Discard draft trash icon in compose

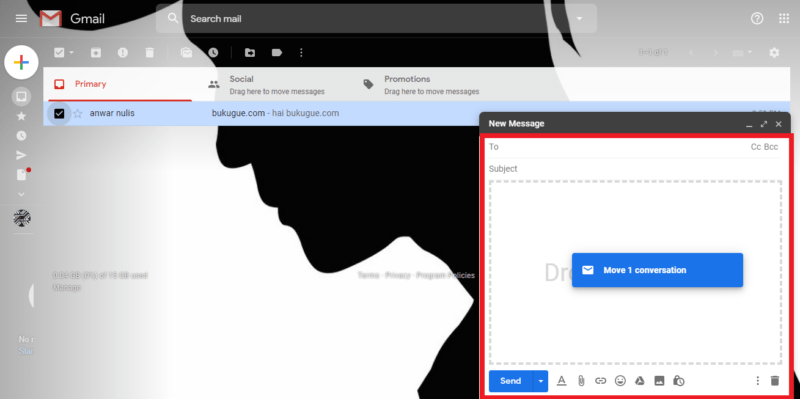pyautogui.click(x=775, y=381)
